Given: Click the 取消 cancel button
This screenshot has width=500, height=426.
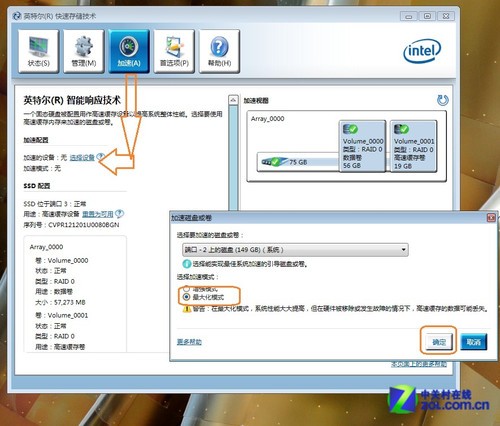Looking at the screenshot, I should pyautogui.click(x=473, y=342).
